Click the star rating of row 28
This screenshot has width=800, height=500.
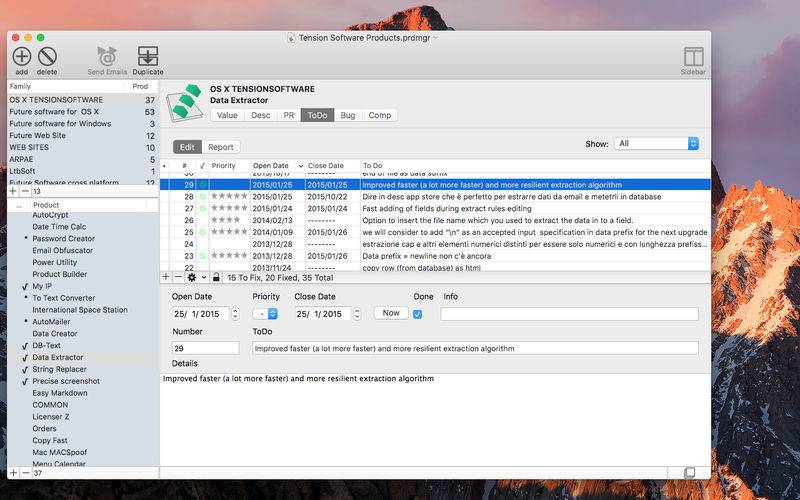[229, 196]
